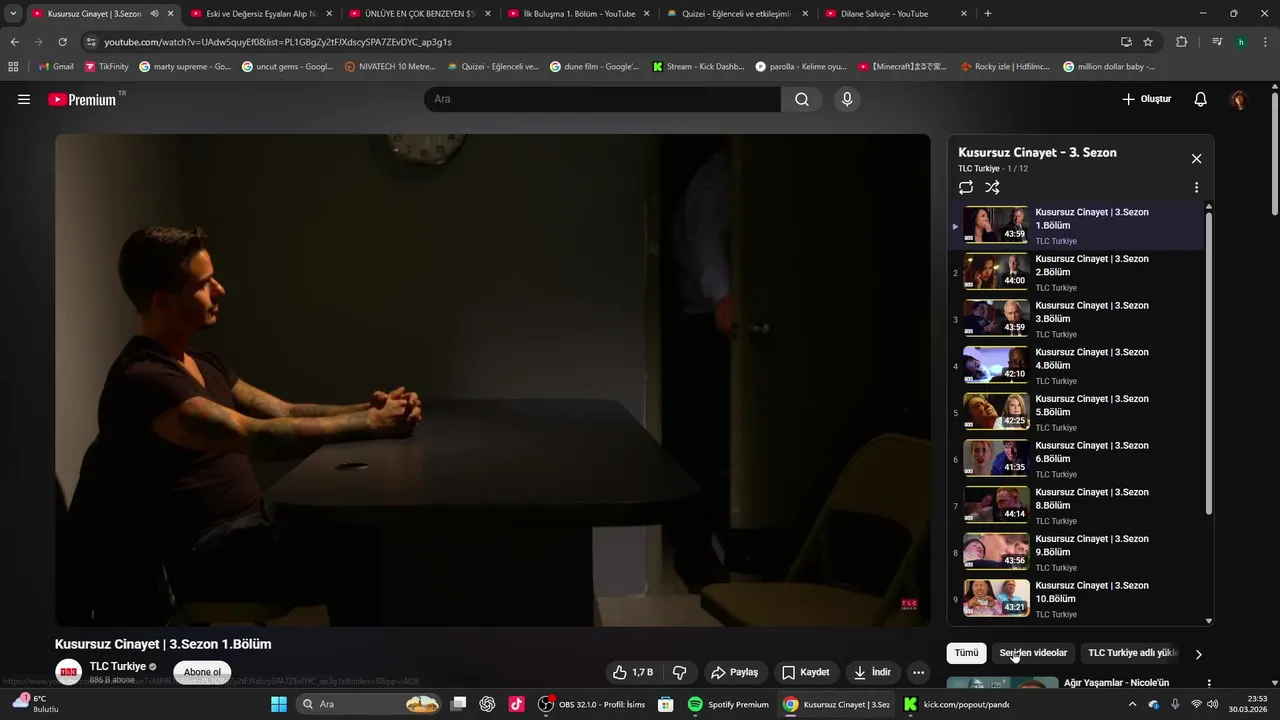The image size is (1280, 720).
Task: Open TLC Turkiye channel name link
Action: [118, 666]
